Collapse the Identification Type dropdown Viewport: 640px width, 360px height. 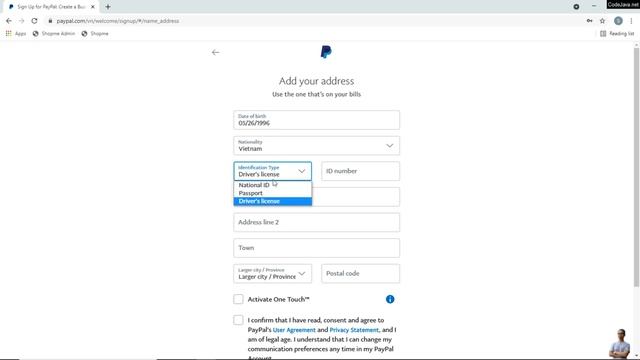tap(272, 171)
